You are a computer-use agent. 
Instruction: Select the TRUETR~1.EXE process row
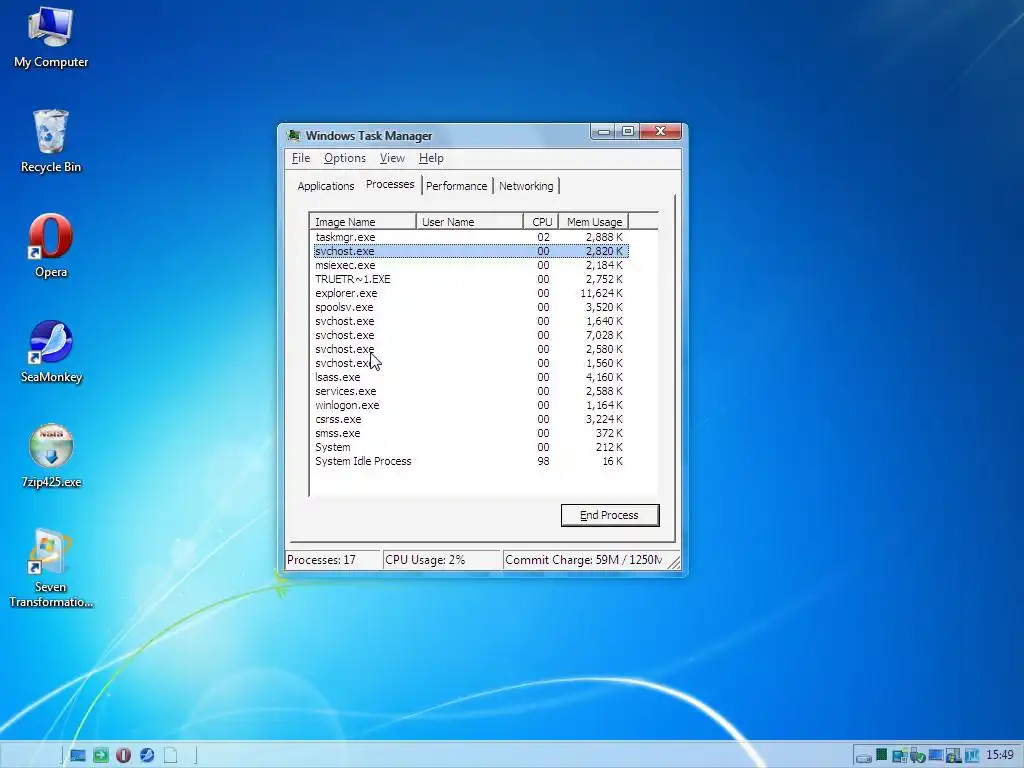pos(470,279)
